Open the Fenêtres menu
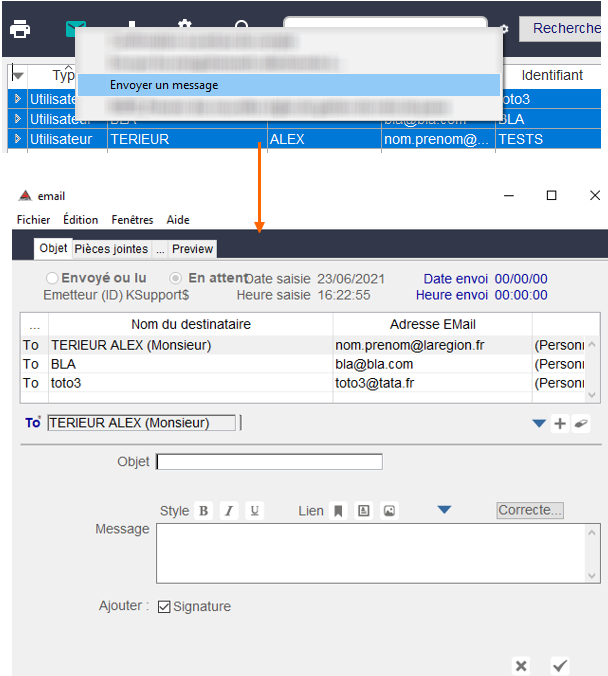This screenshot has height=676, width=608. (x=132, y=219)
